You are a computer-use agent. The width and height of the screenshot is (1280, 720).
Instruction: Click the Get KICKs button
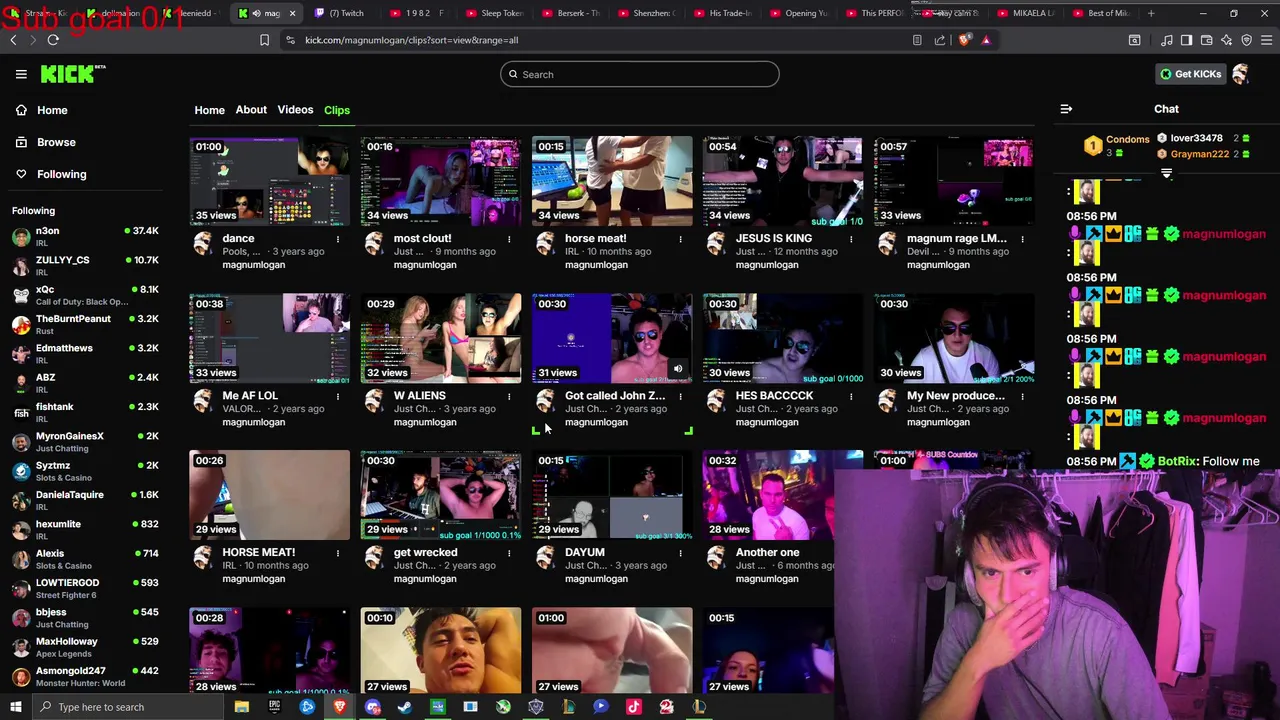(1190, 74)
